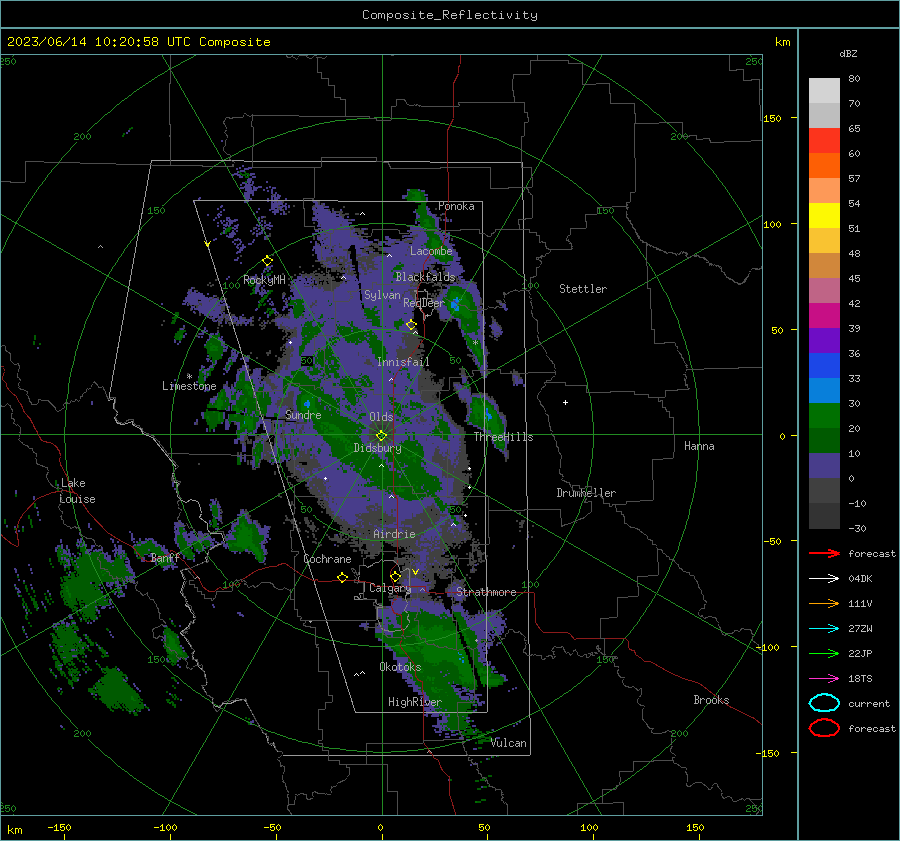Click the Vulcan label

[x=509, y=743]
